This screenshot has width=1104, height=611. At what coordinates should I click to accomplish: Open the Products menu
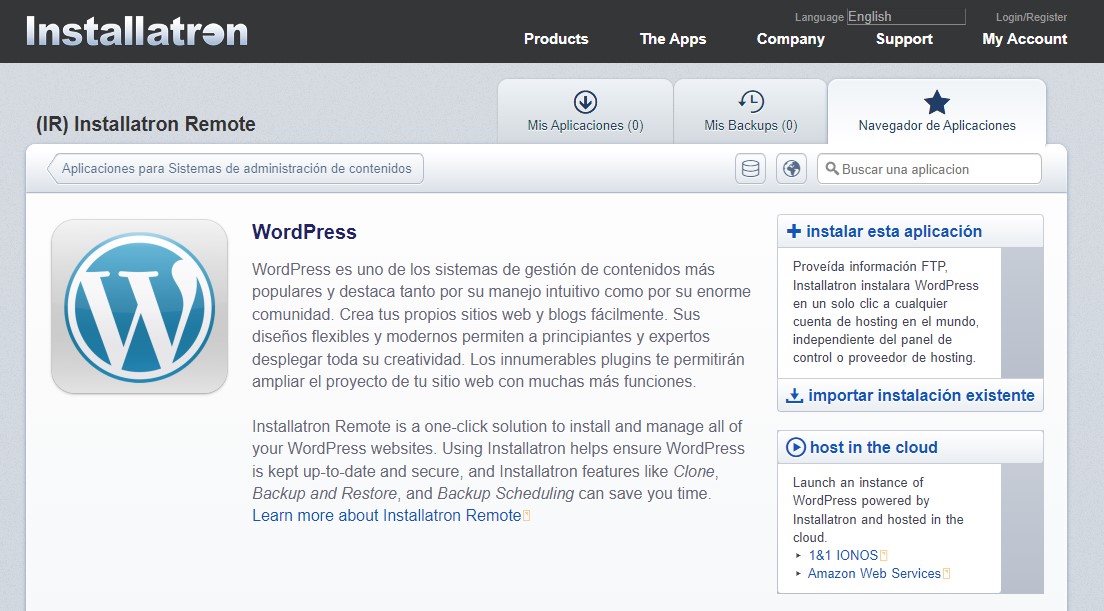point(556,39)
